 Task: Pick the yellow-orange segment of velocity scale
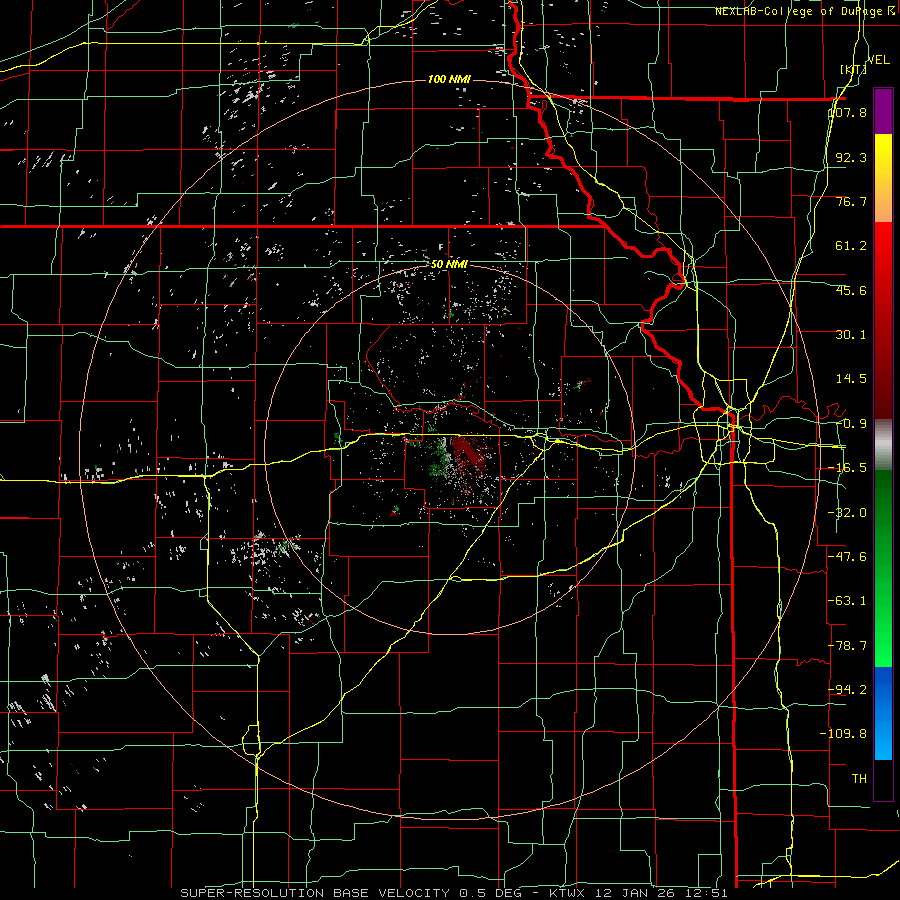(x=883, y=178)
